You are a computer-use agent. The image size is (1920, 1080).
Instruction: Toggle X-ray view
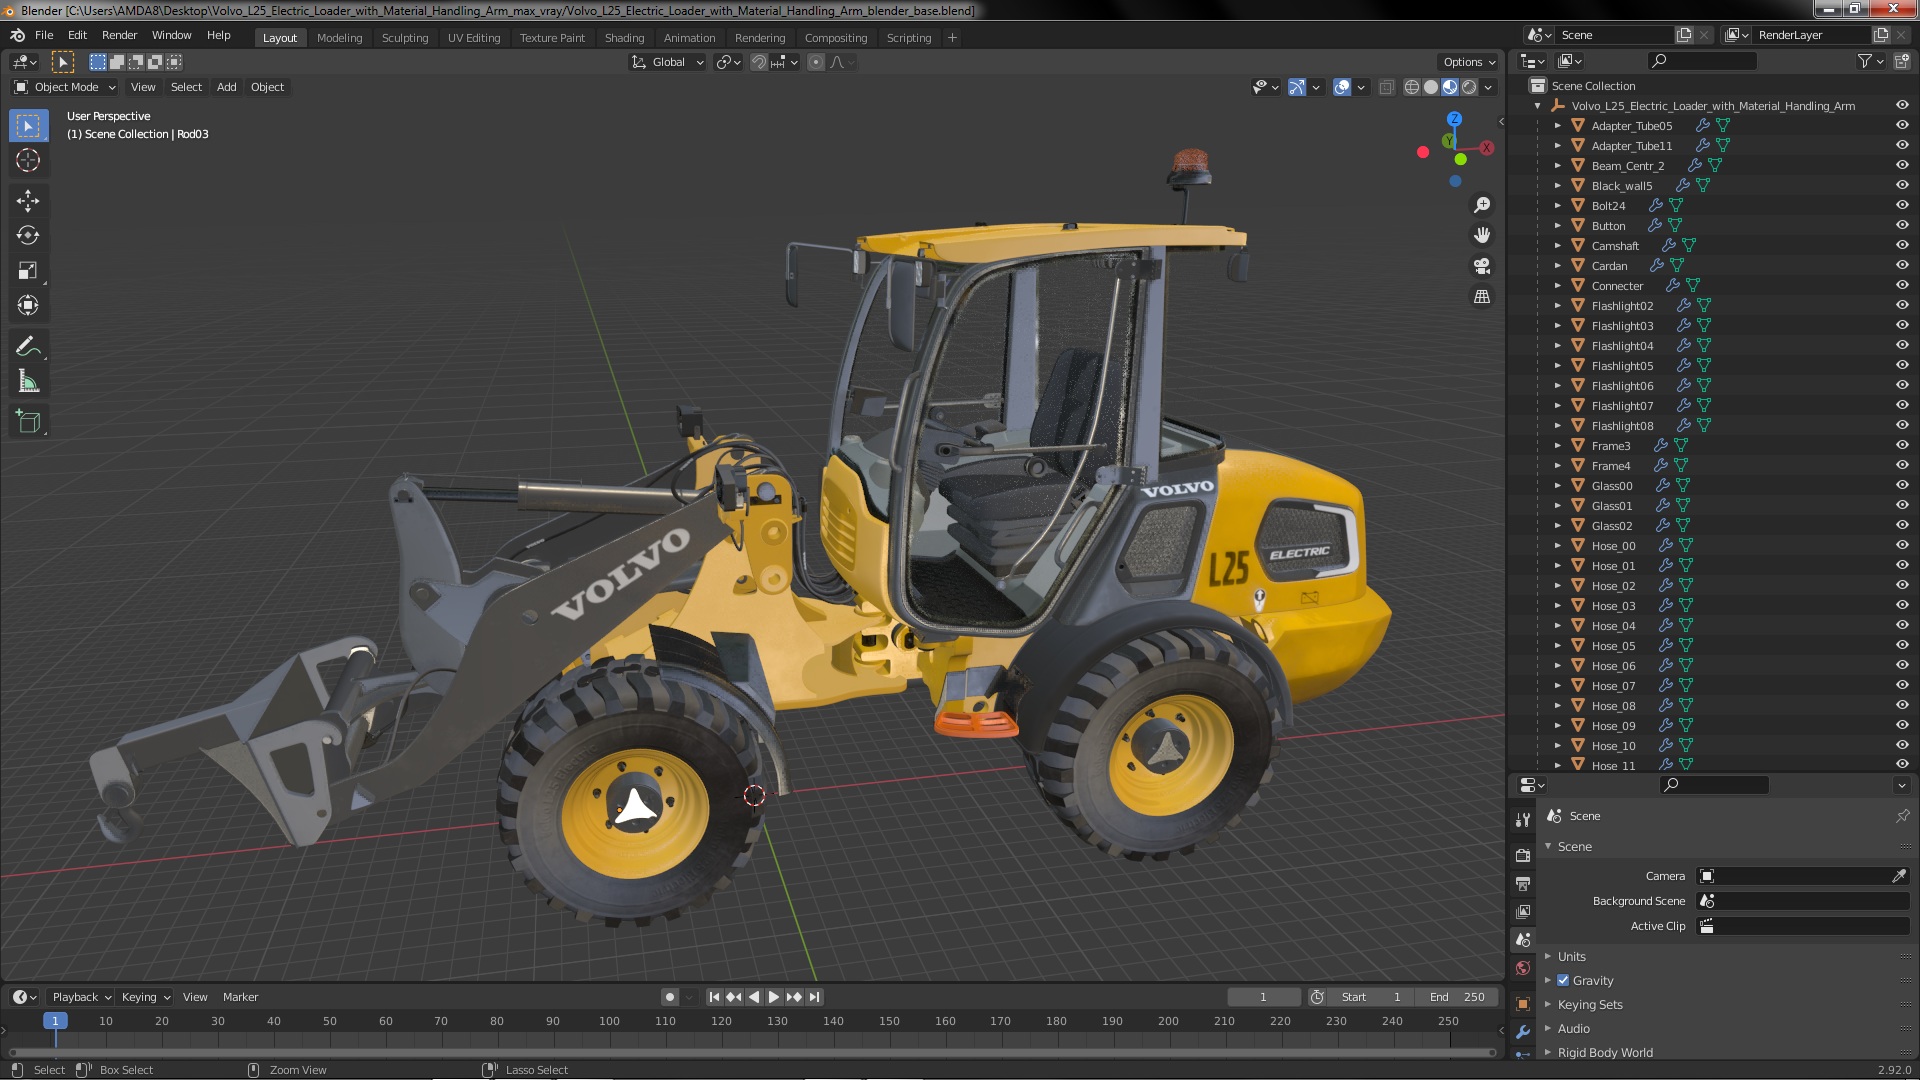click(1386, 87)
